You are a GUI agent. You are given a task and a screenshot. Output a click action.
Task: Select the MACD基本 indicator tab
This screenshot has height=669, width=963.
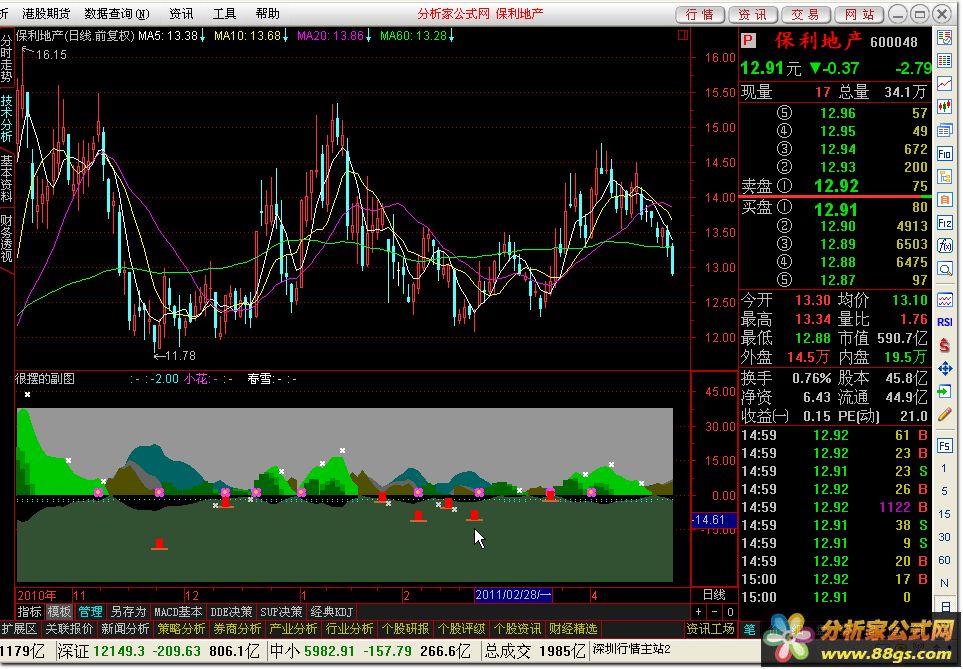pyautogui.click(x=177, y=612)
